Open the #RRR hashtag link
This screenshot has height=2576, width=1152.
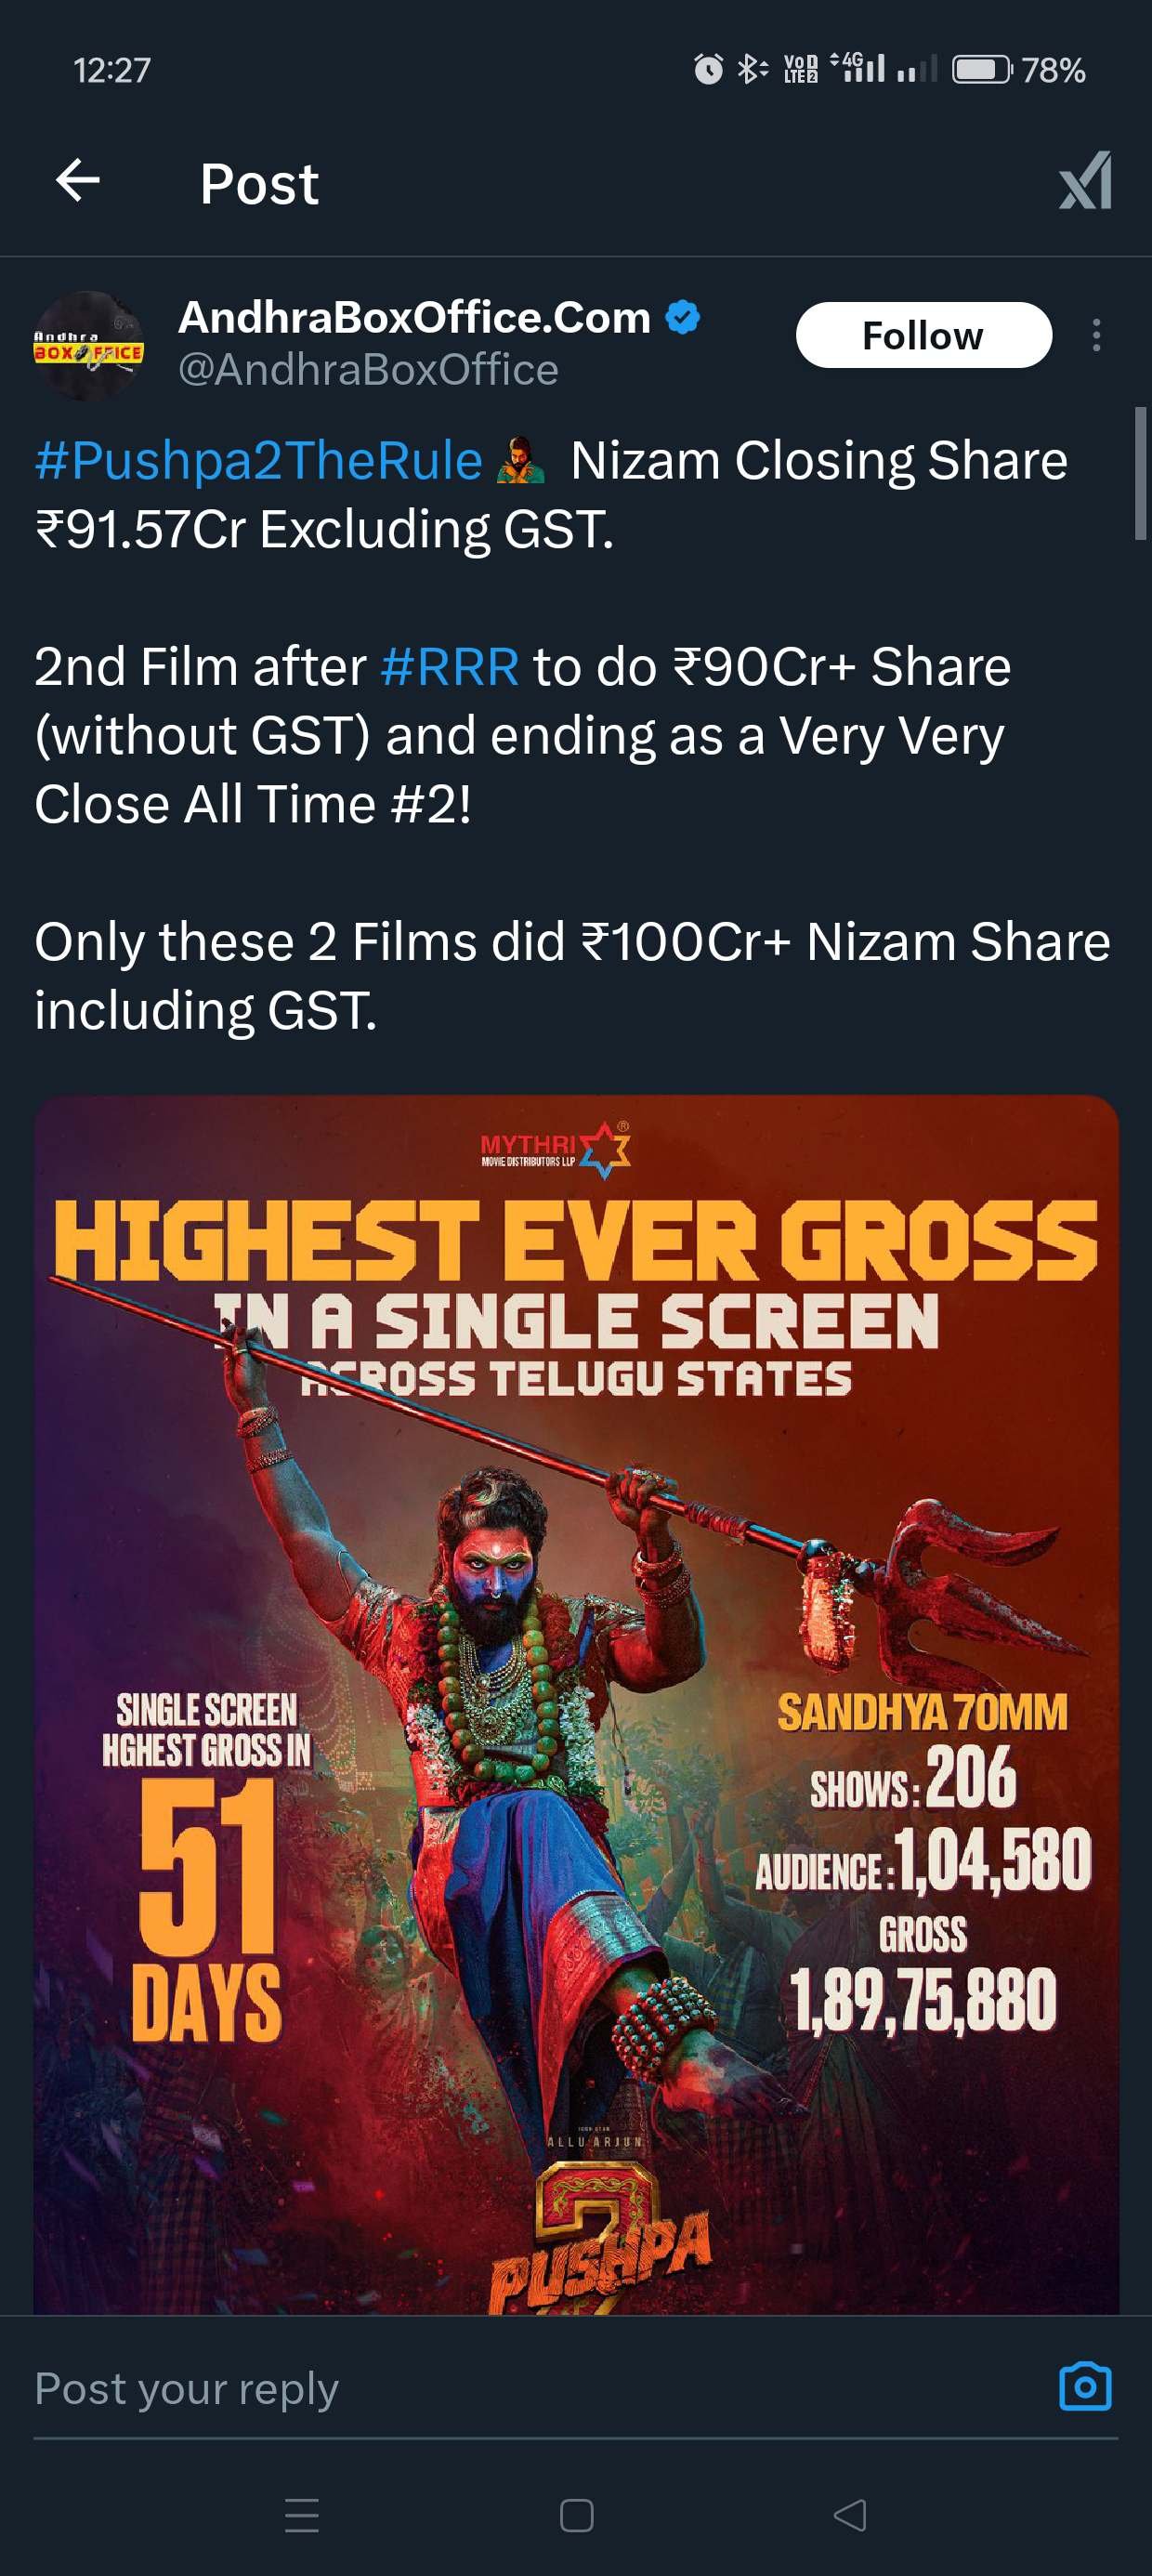click(450, 667)
